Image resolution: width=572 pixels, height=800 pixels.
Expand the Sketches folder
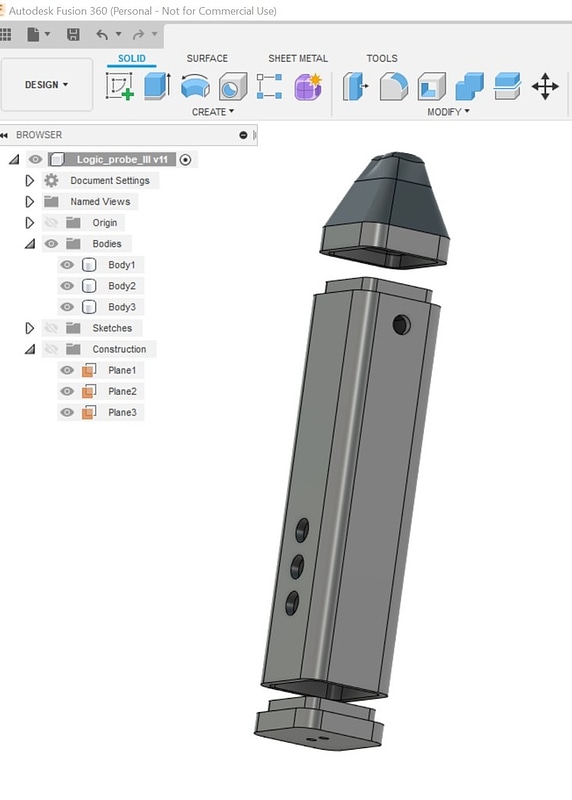30,328
